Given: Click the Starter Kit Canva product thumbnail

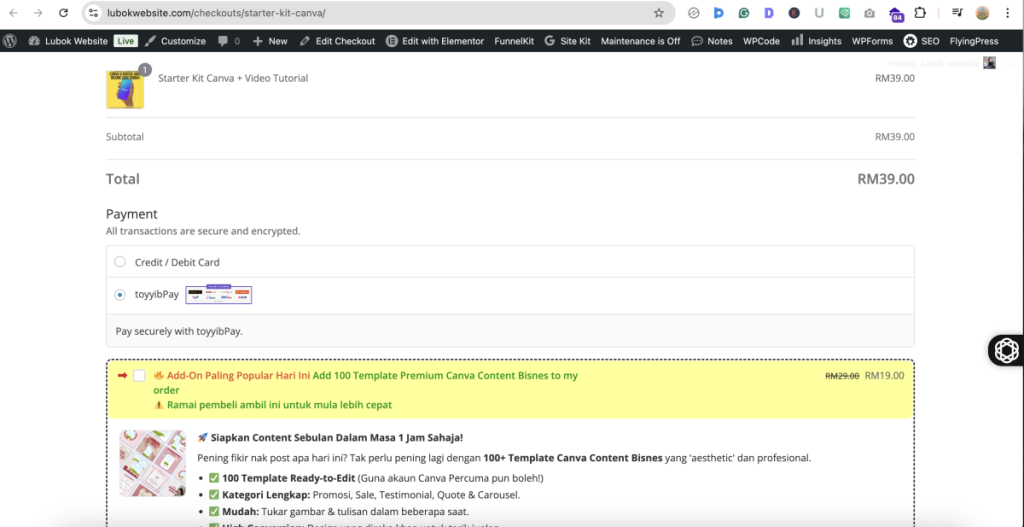Looking at the screenshot, I should pyautogui.click(x=125, y=89).
